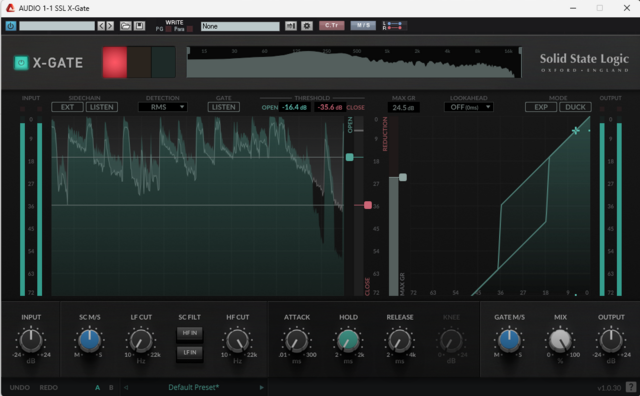Image resolution: width=640 pixels, height=396 pixels.
Task: Click the M/S button in host toolbar
Action: coord(363,26)
